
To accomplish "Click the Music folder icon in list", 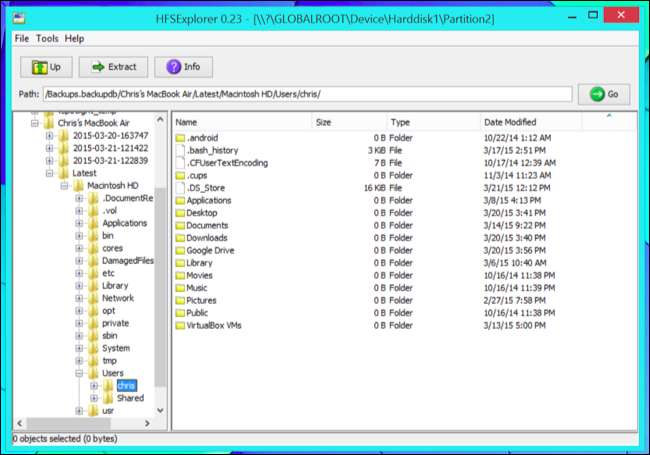I will point(180,288).
